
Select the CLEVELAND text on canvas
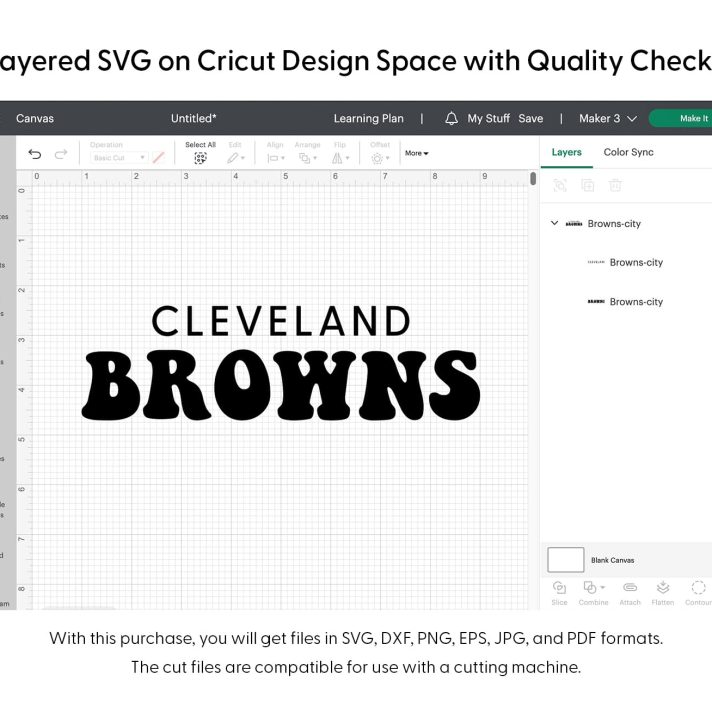pyautogui.click(x=281, y=321)
